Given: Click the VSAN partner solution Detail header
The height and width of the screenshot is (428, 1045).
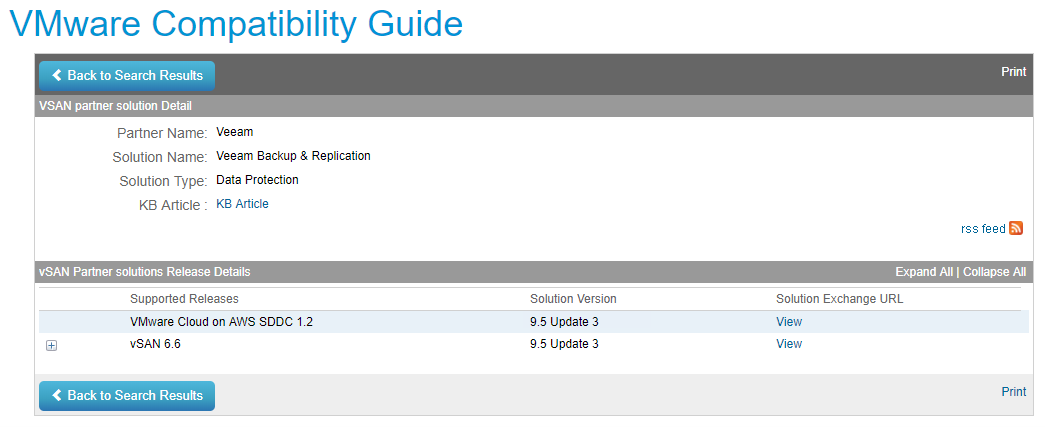Looking at the screenshot, I should pos(115,106).
